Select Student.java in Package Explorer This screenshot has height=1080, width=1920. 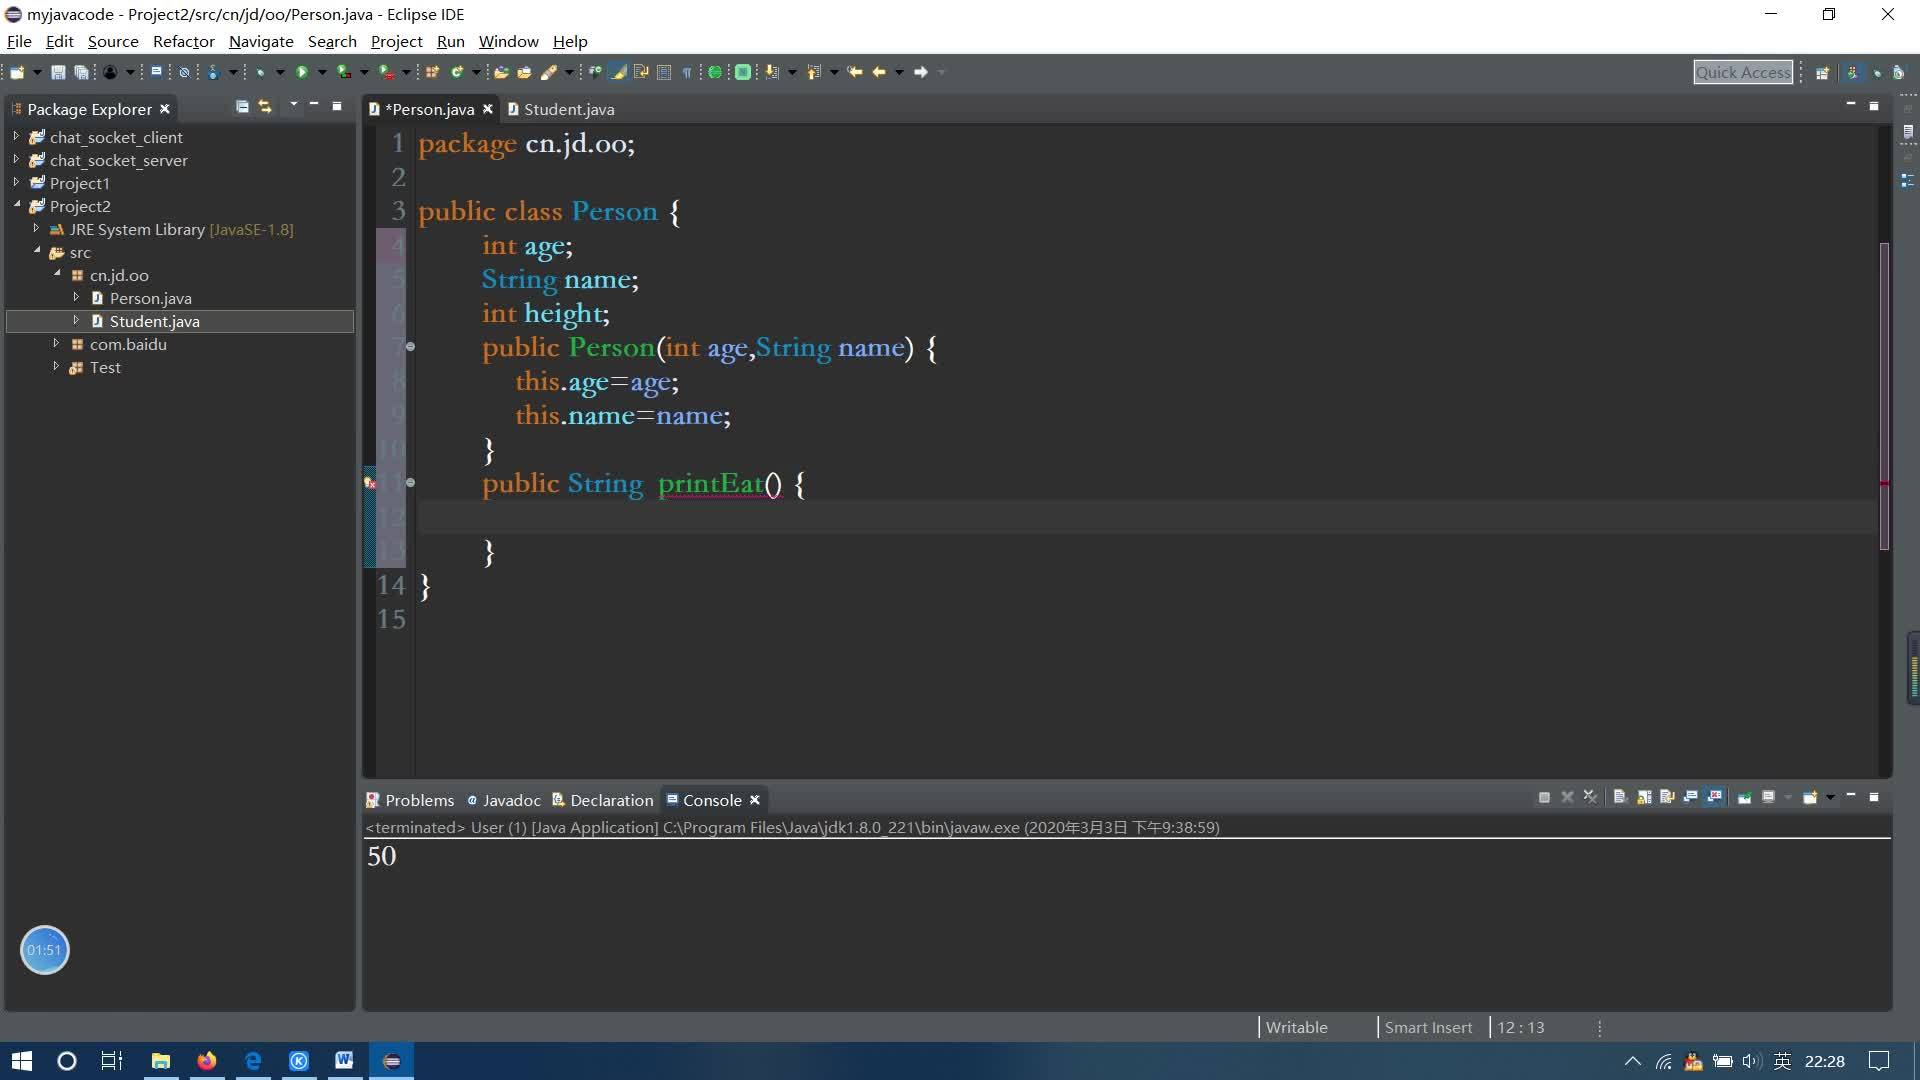click(x=154, y=321)
